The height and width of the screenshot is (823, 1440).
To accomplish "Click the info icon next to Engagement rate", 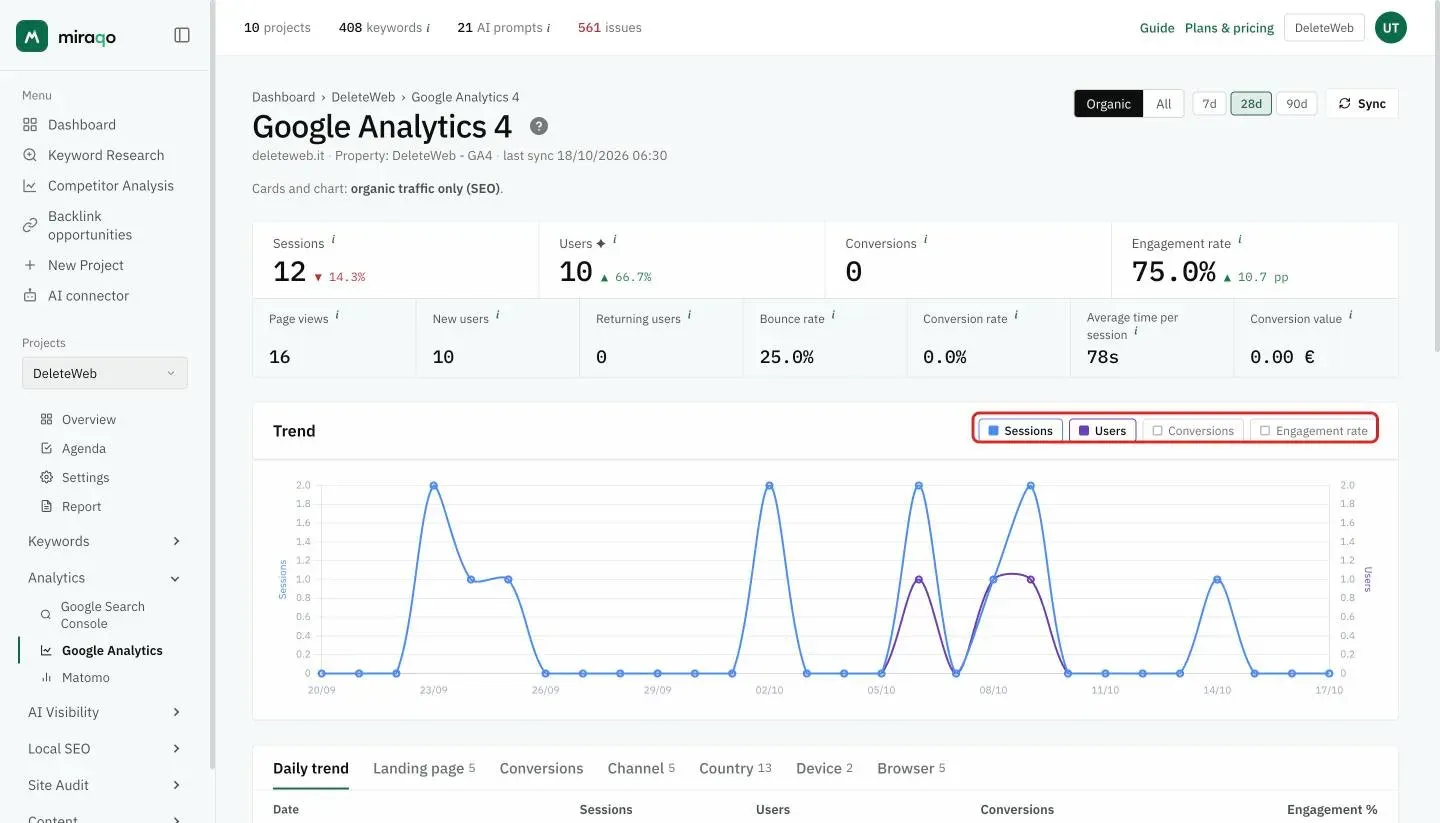I will click(1240, 240).
